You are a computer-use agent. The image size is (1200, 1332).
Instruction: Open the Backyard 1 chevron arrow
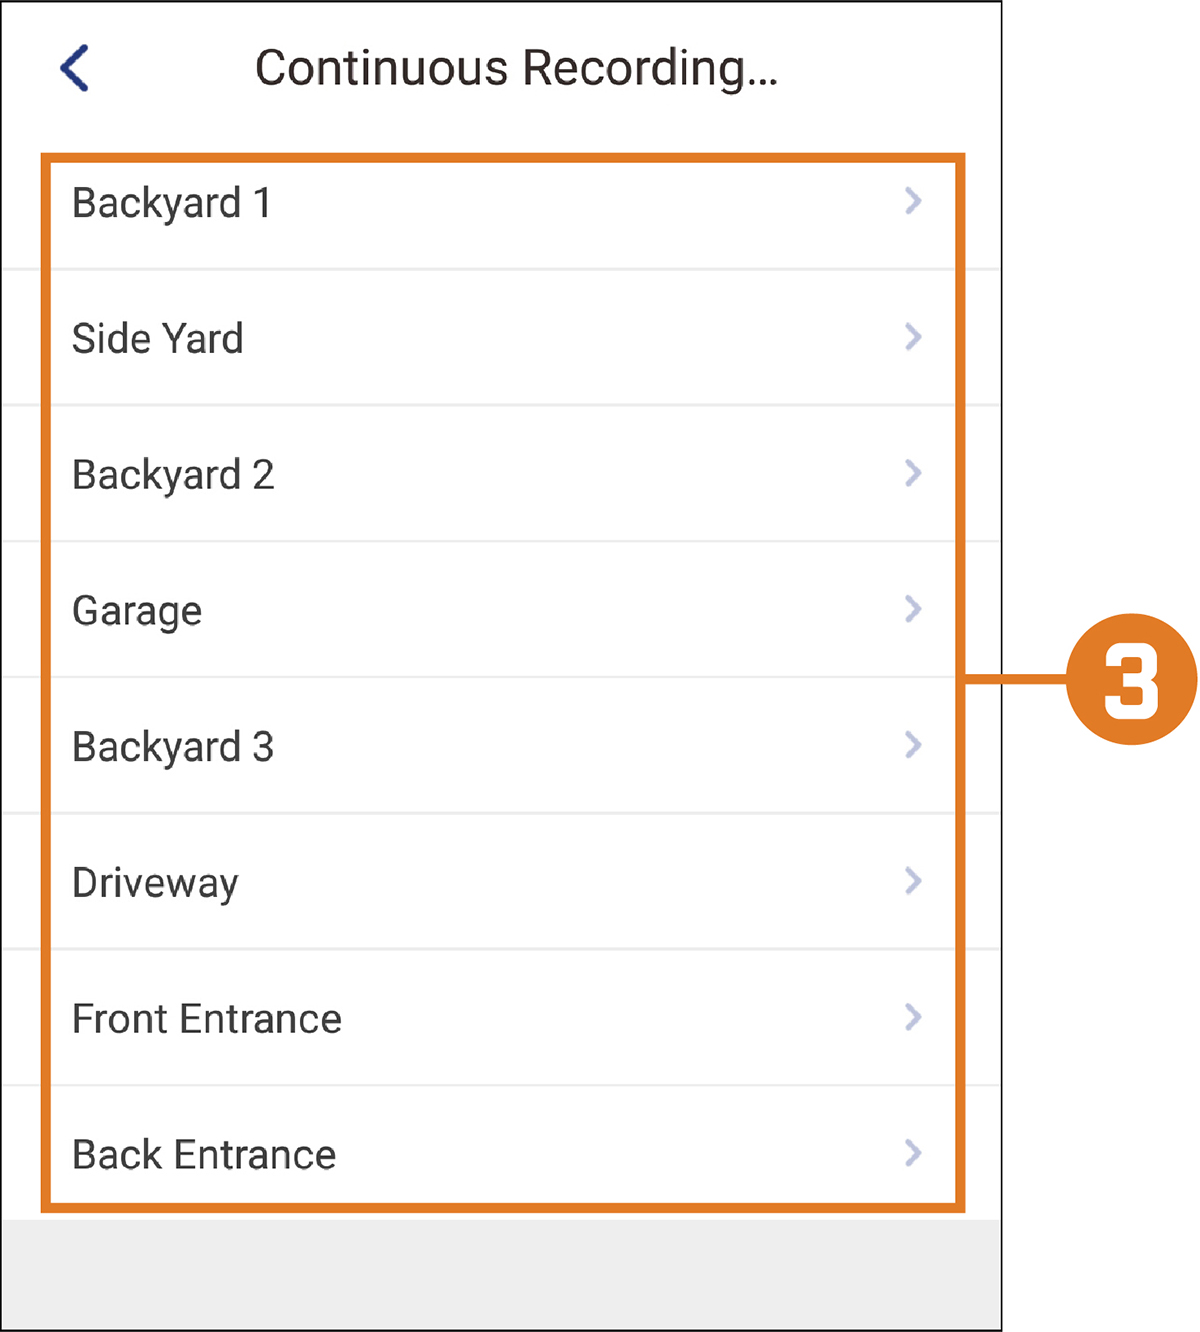[x=913, y=201]
